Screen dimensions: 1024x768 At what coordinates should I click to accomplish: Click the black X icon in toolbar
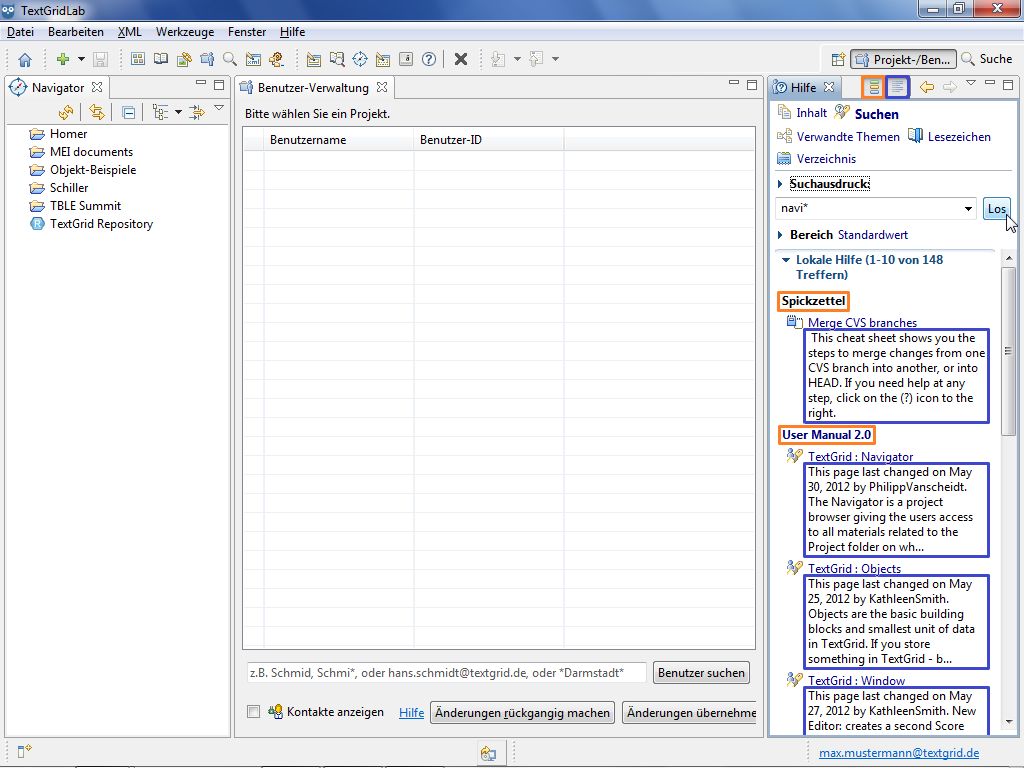[461, 59]
